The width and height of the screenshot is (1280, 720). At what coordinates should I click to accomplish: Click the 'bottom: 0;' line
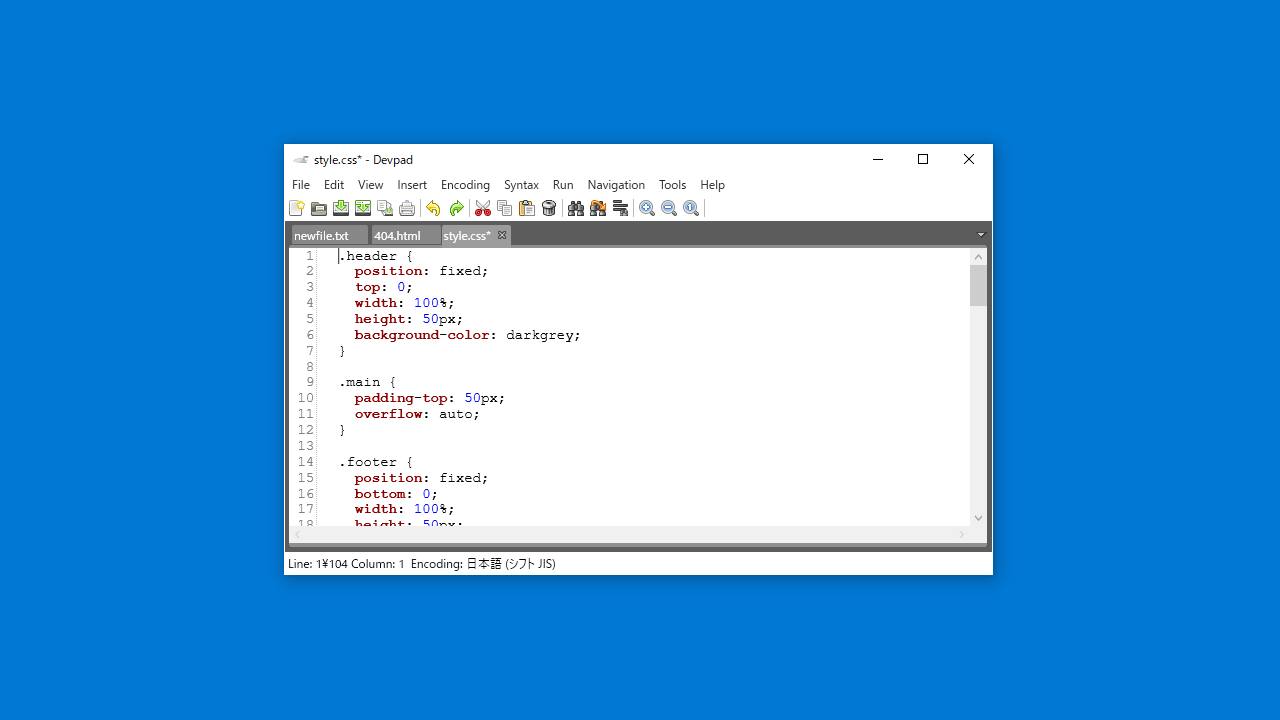click(396, 494)
